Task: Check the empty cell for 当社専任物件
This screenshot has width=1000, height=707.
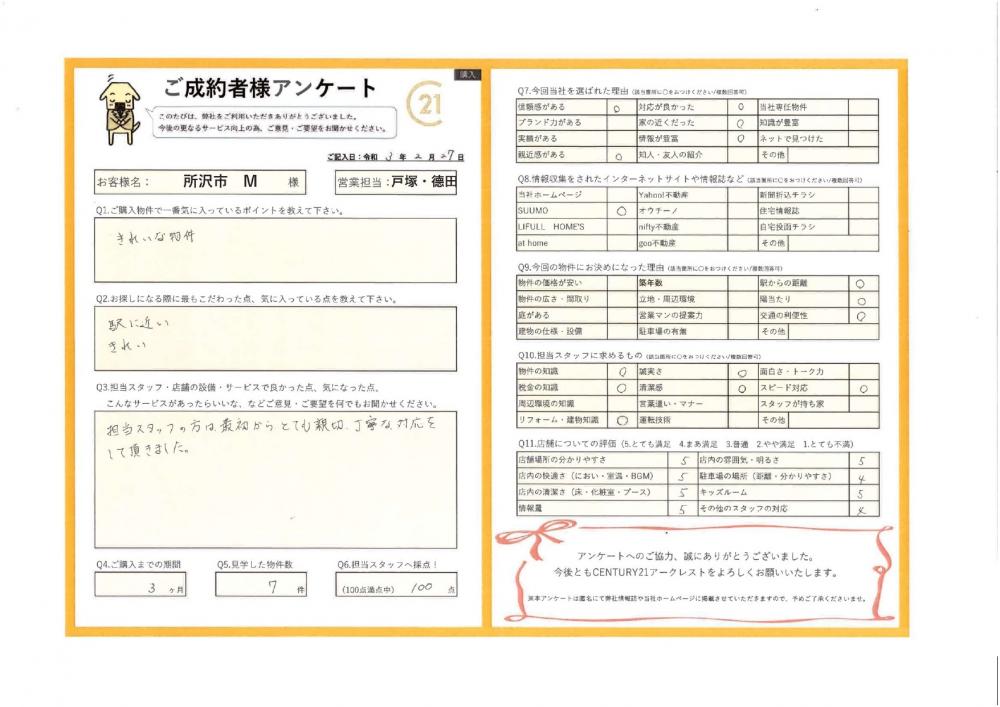Action: (864, 107)
